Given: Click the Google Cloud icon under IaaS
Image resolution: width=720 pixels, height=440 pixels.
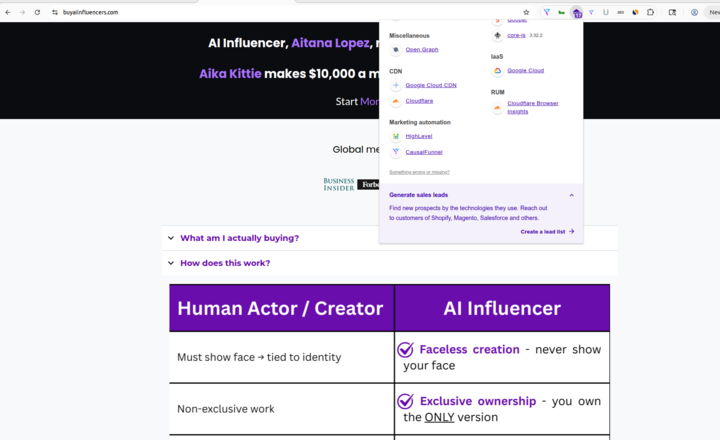Looking at the screenshot, I should 497,71.
